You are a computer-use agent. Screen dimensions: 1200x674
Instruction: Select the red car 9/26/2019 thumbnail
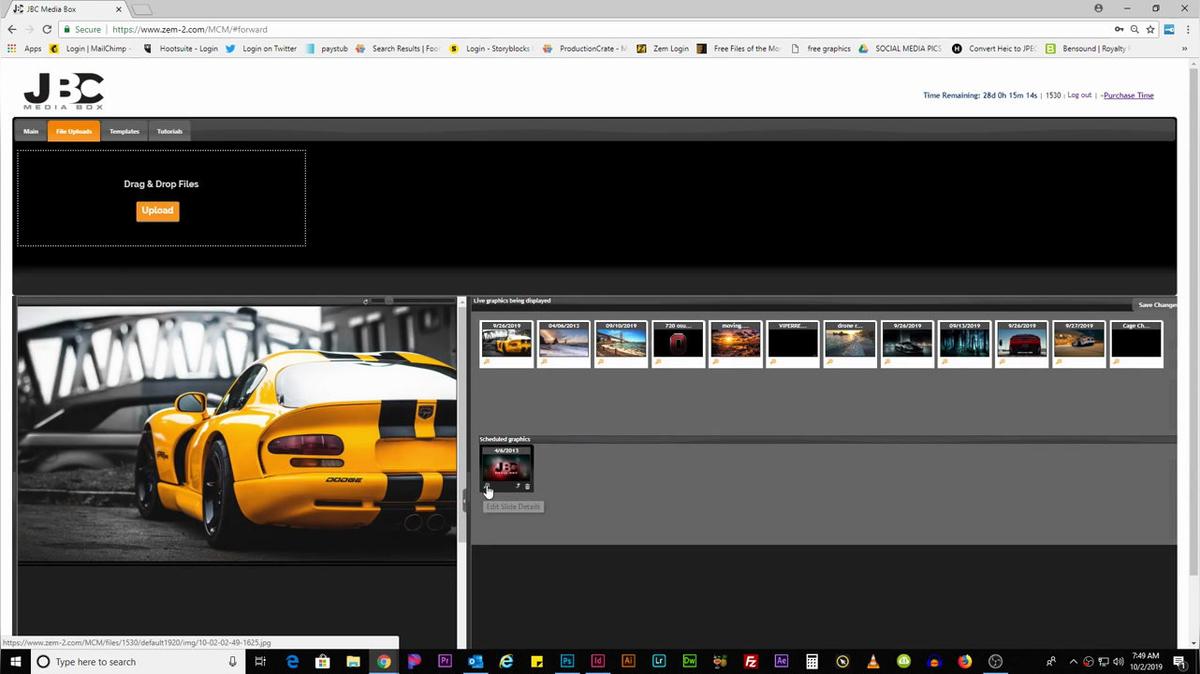[x=1021, y=343]
